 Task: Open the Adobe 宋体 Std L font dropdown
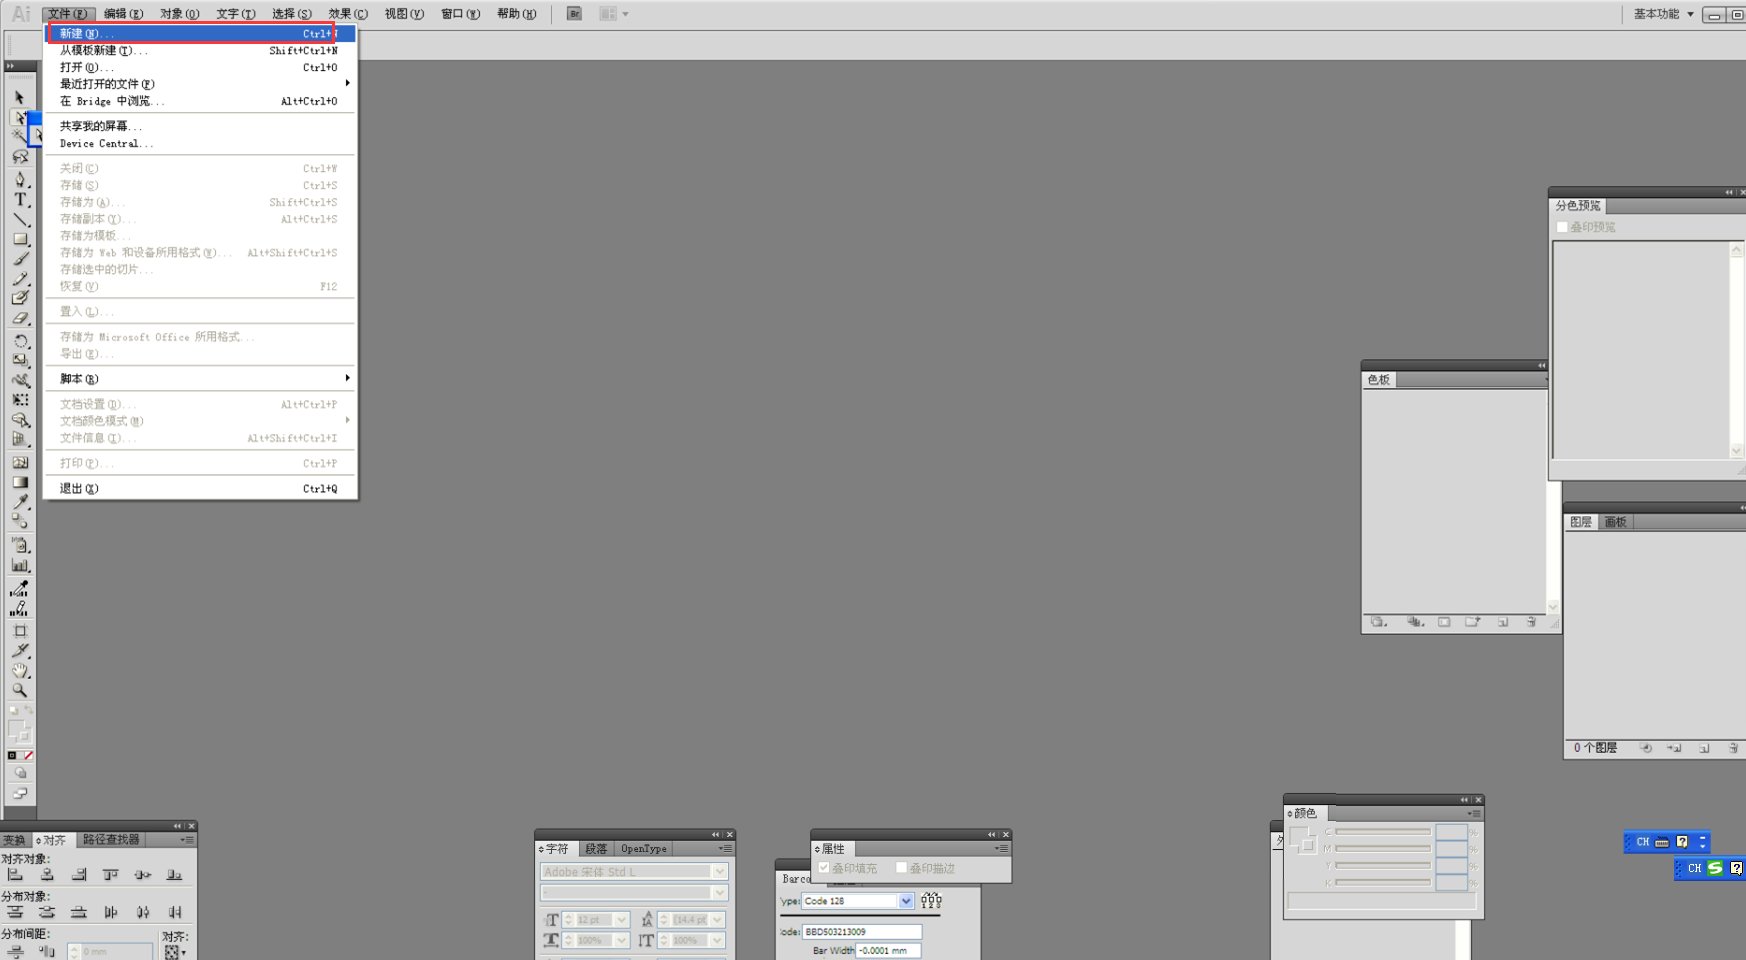(x=719, y=872)
